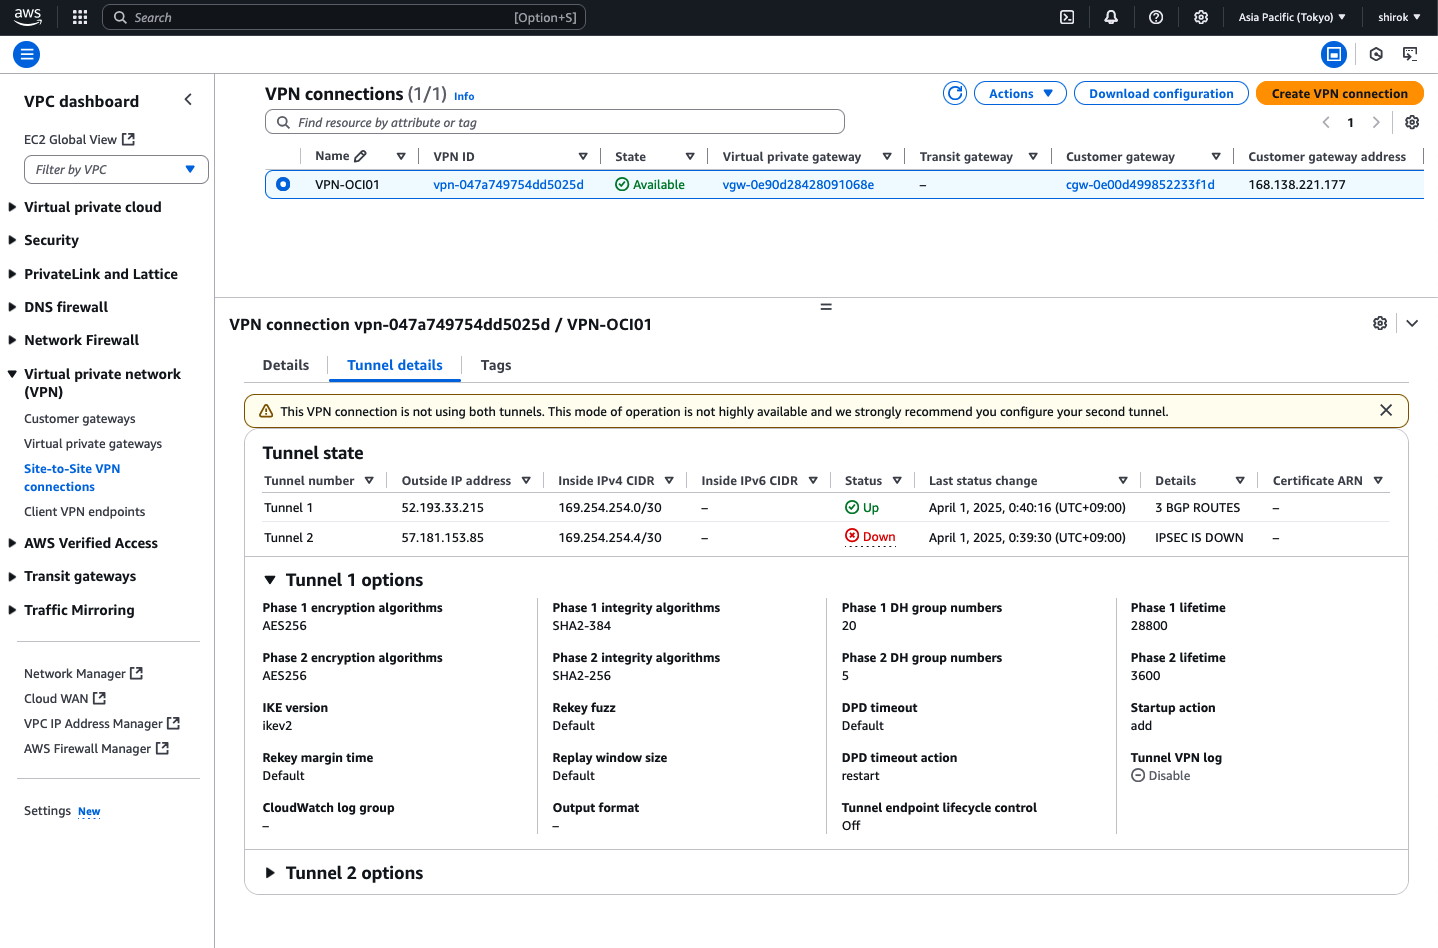Click the Create VPN connection button
Image resolution: width=1438 pixels, height=948 pixels.
click(1340, 93)
